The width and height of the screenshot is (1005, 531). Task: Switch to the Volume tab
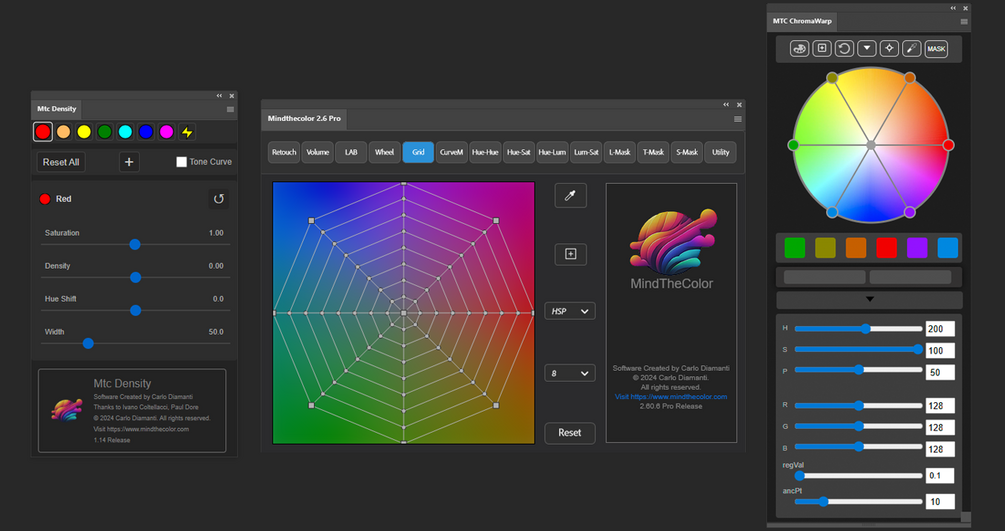click(x=317, y=152)
